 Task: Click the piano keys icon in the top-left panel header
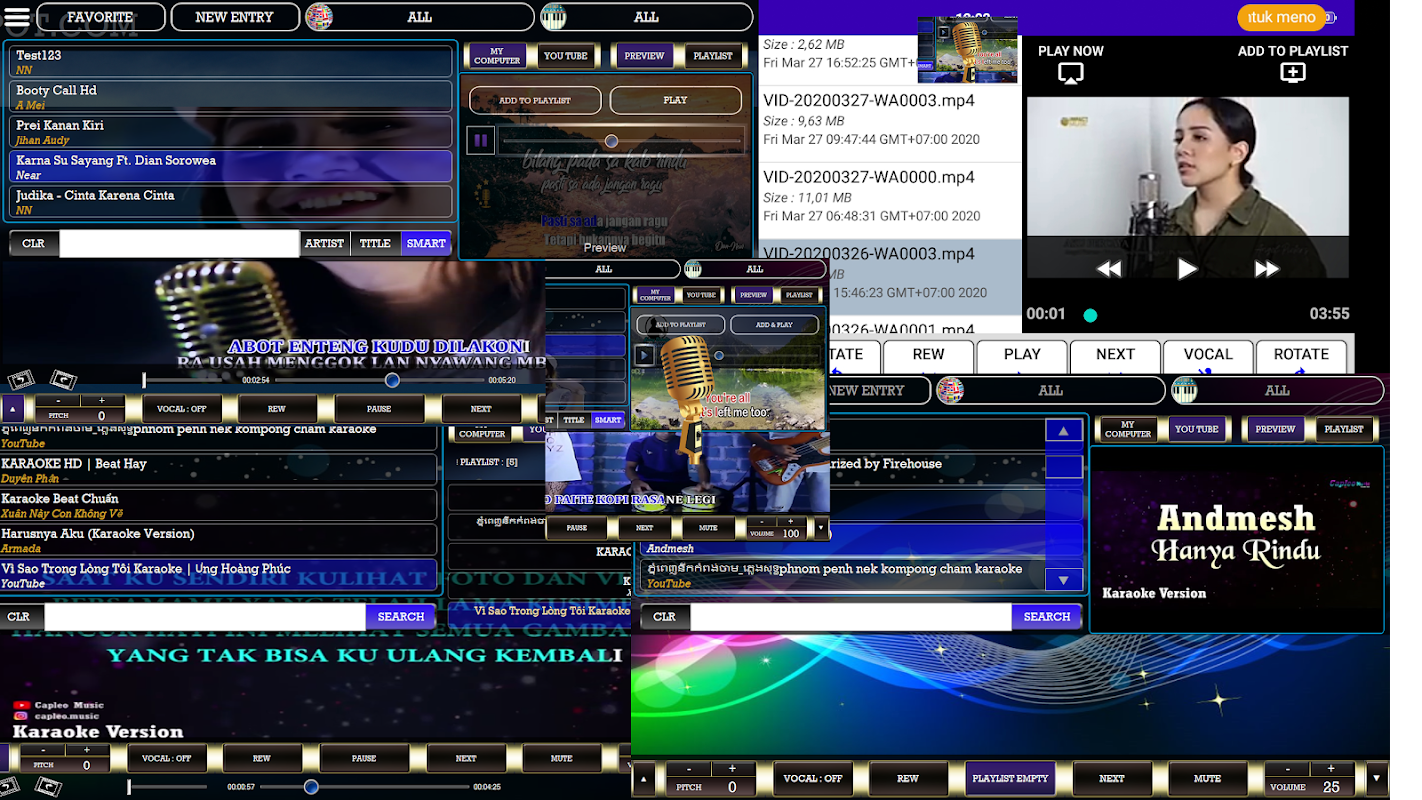point(553,17)
